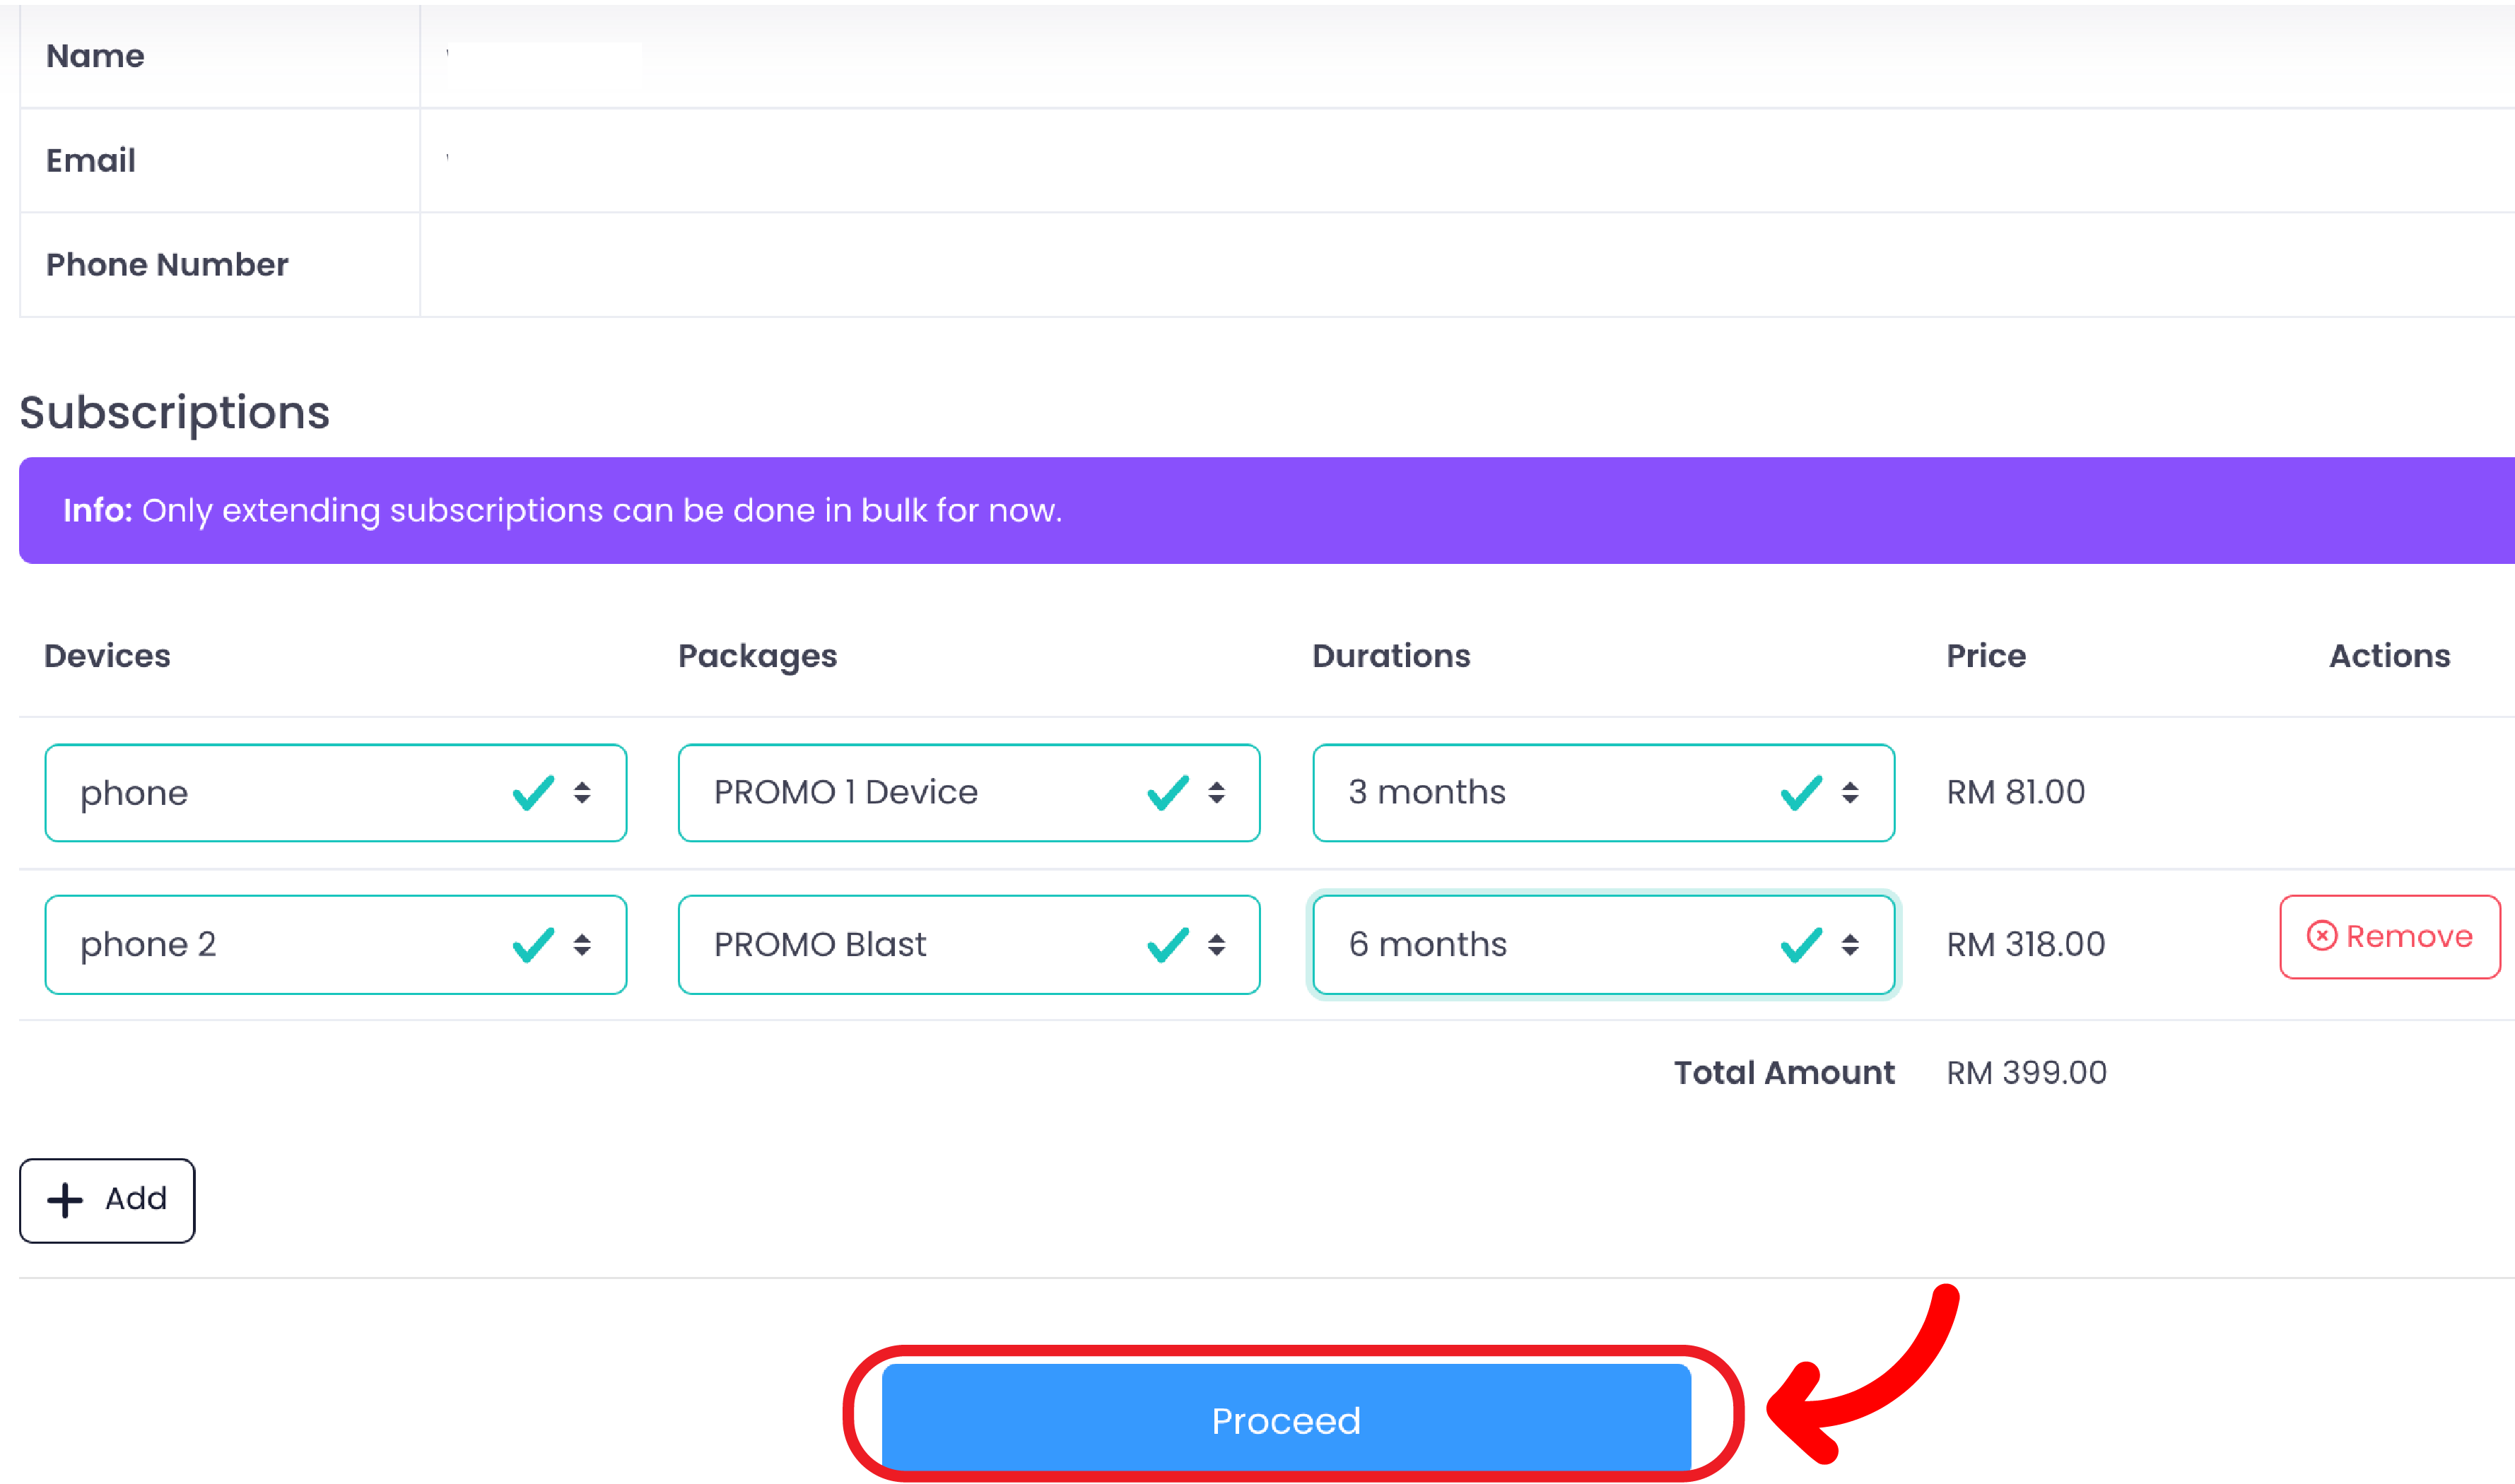
Task: Click the Add subscription button
Action: tap(107, 1200)
